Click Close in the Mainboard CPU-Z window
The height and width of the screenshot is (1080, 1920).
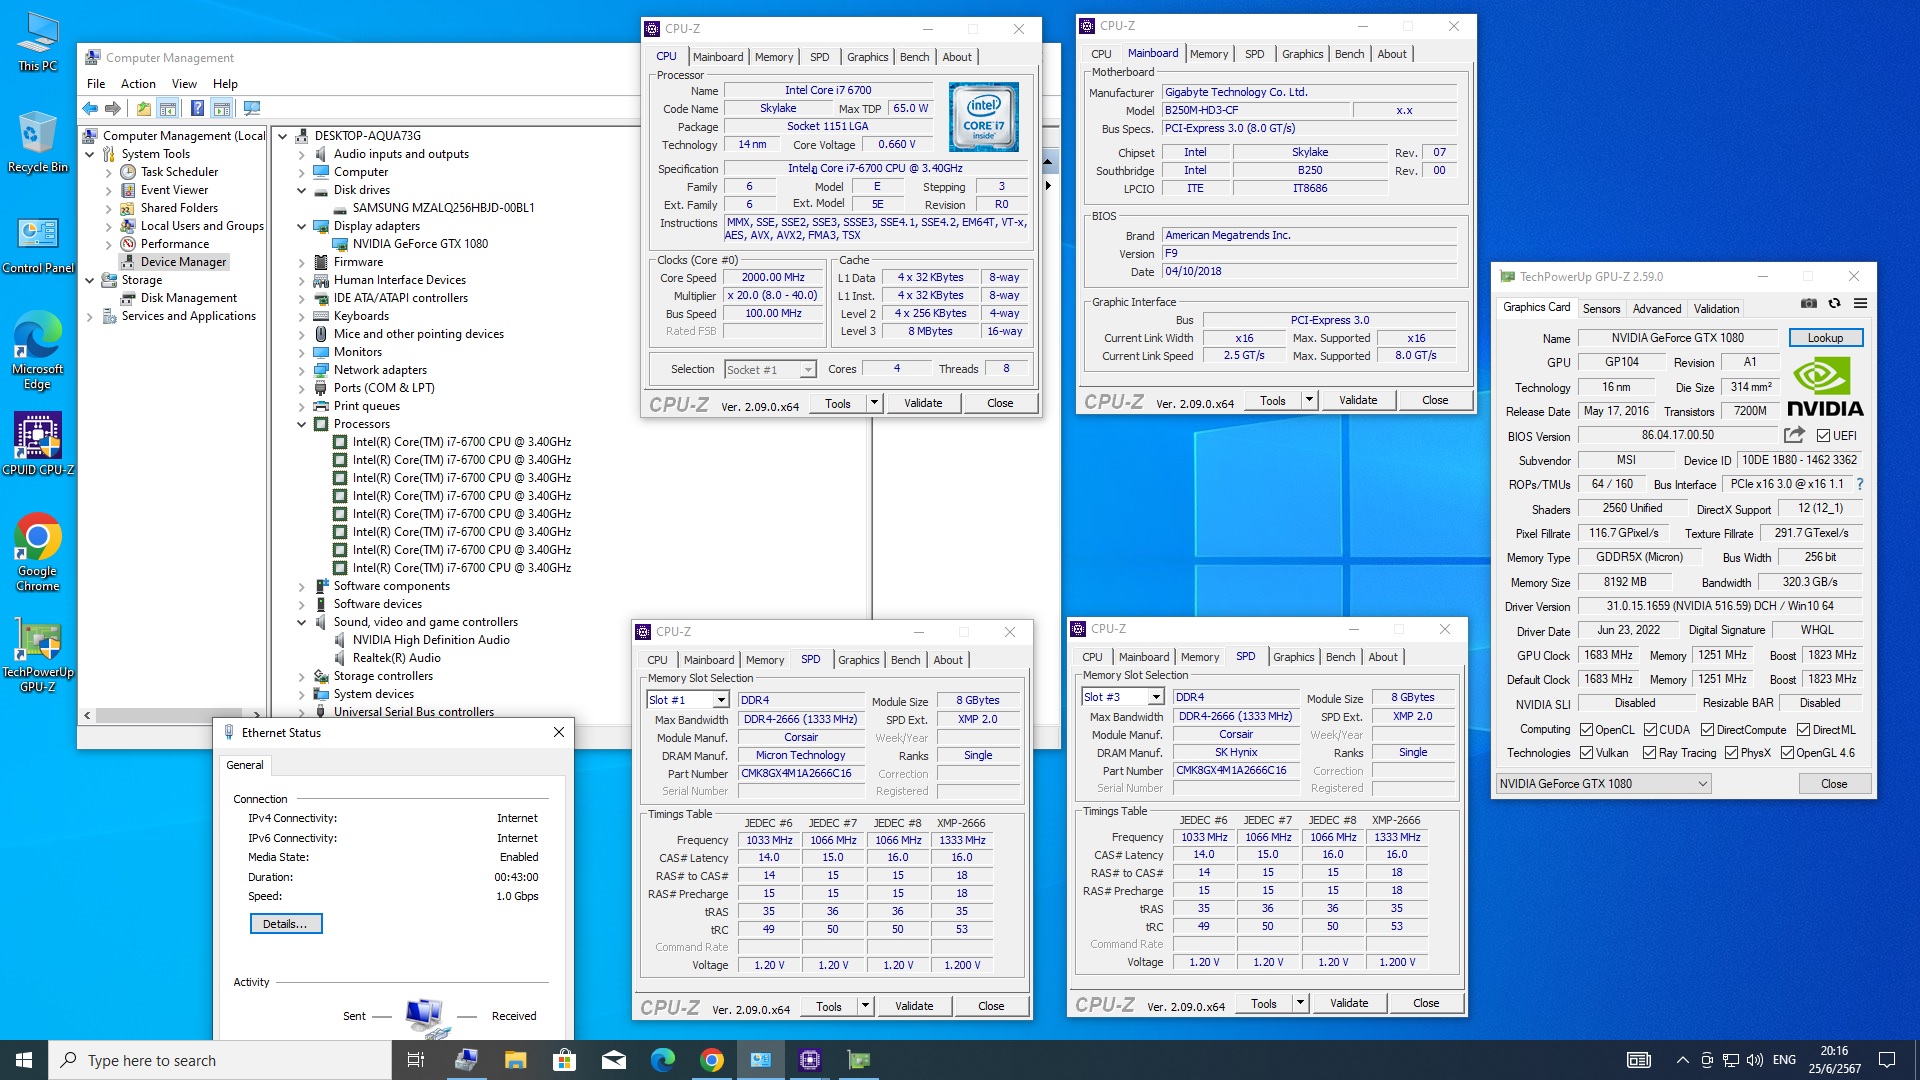tap(1435, 400)
